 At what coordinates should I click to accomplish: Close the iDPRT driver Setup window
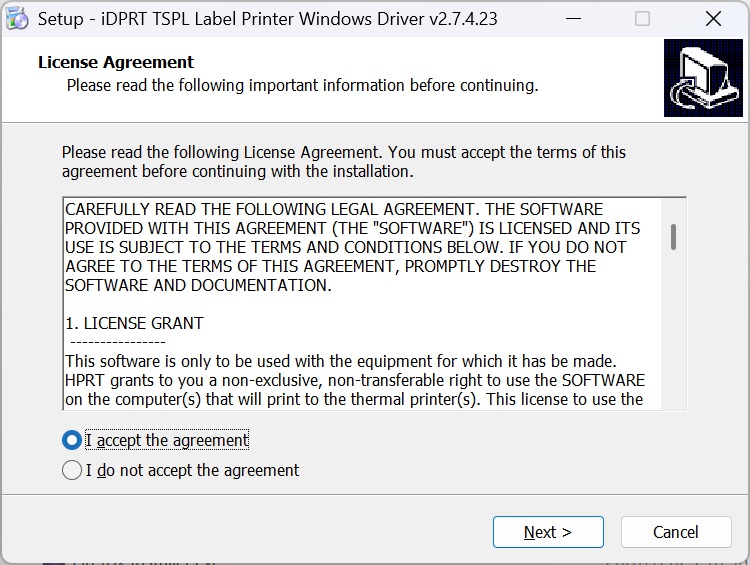[x=713, y=19]
